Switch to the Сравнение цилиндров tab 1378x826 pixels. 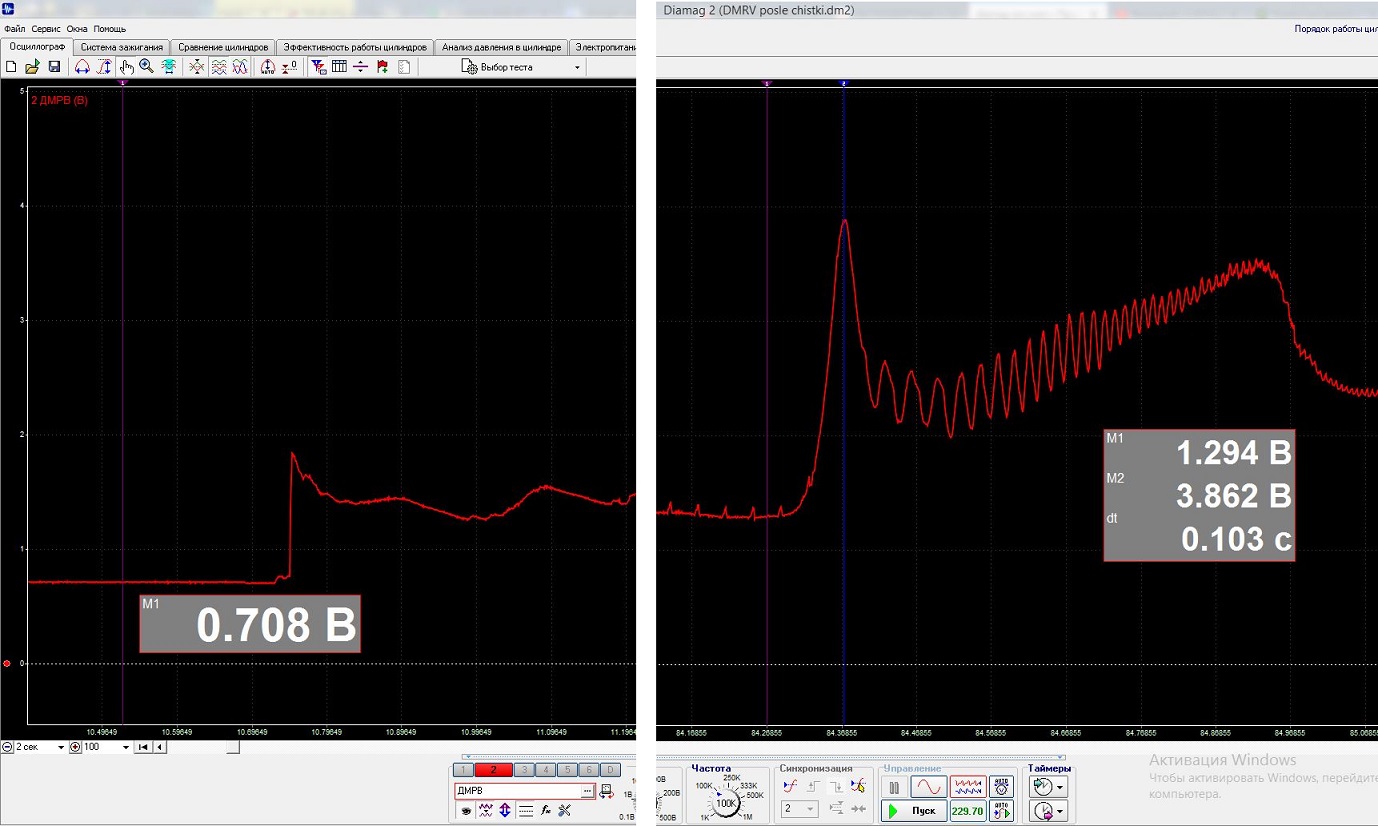pyautogui.click(x=224, y=47)
